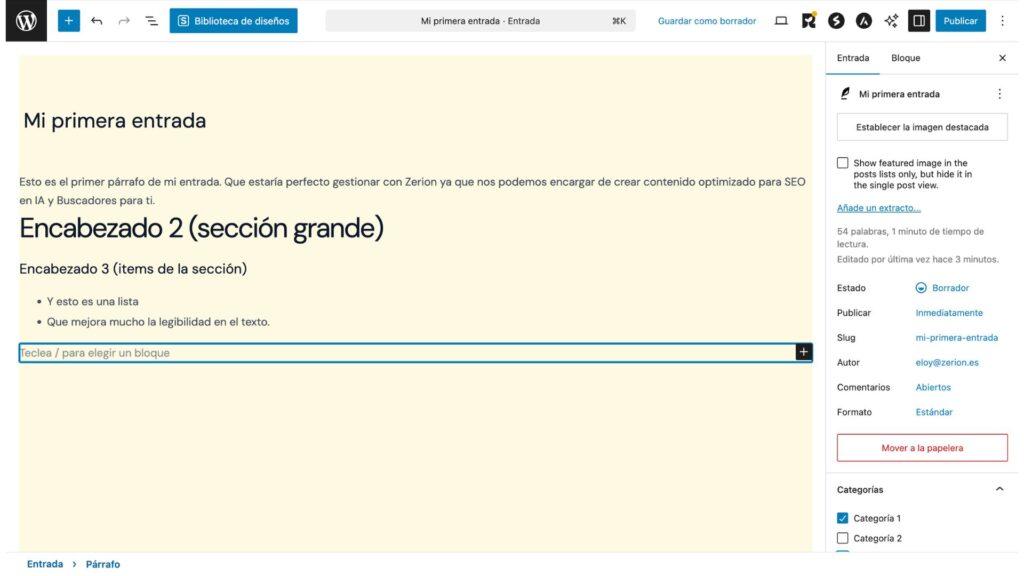Click the empty 'Teclea / para elegir un bloque' paragraph
This screenshot has height=576, width=1024.
(400, 353)
